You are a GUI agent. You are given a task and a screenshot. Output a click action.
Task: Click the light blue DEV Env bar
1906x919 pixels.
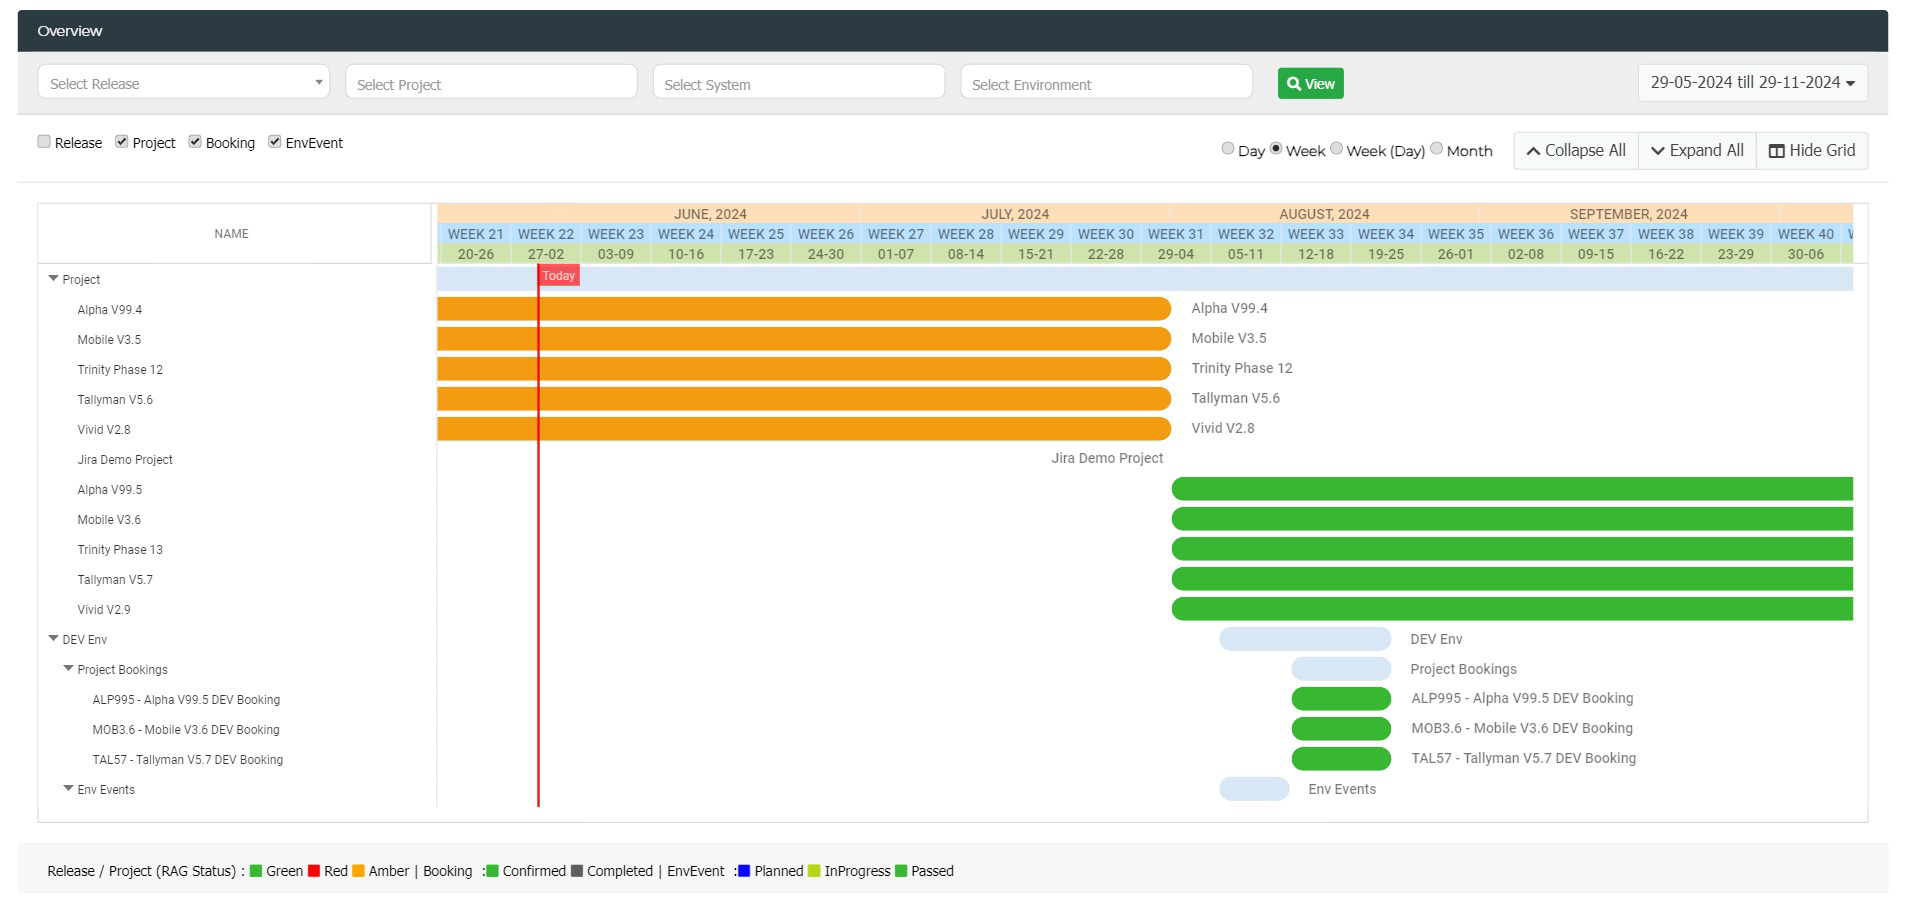click(x=1305, y=639)
